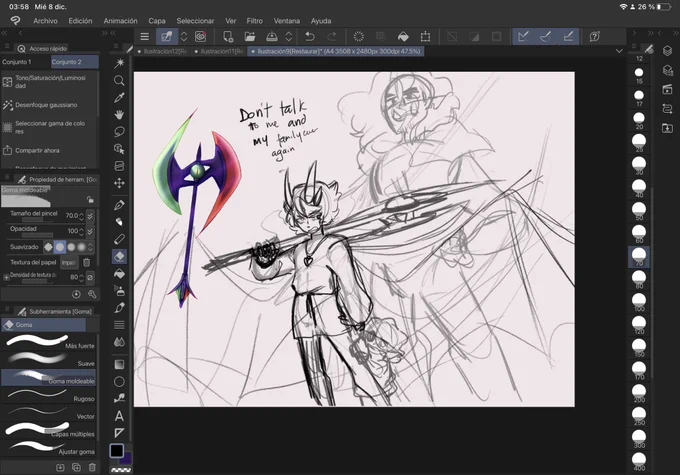Image resolution: width=680 pixels, height=475 pixels.
Task: Select the Operation object cube tool
Action: [x=119, y=149]
